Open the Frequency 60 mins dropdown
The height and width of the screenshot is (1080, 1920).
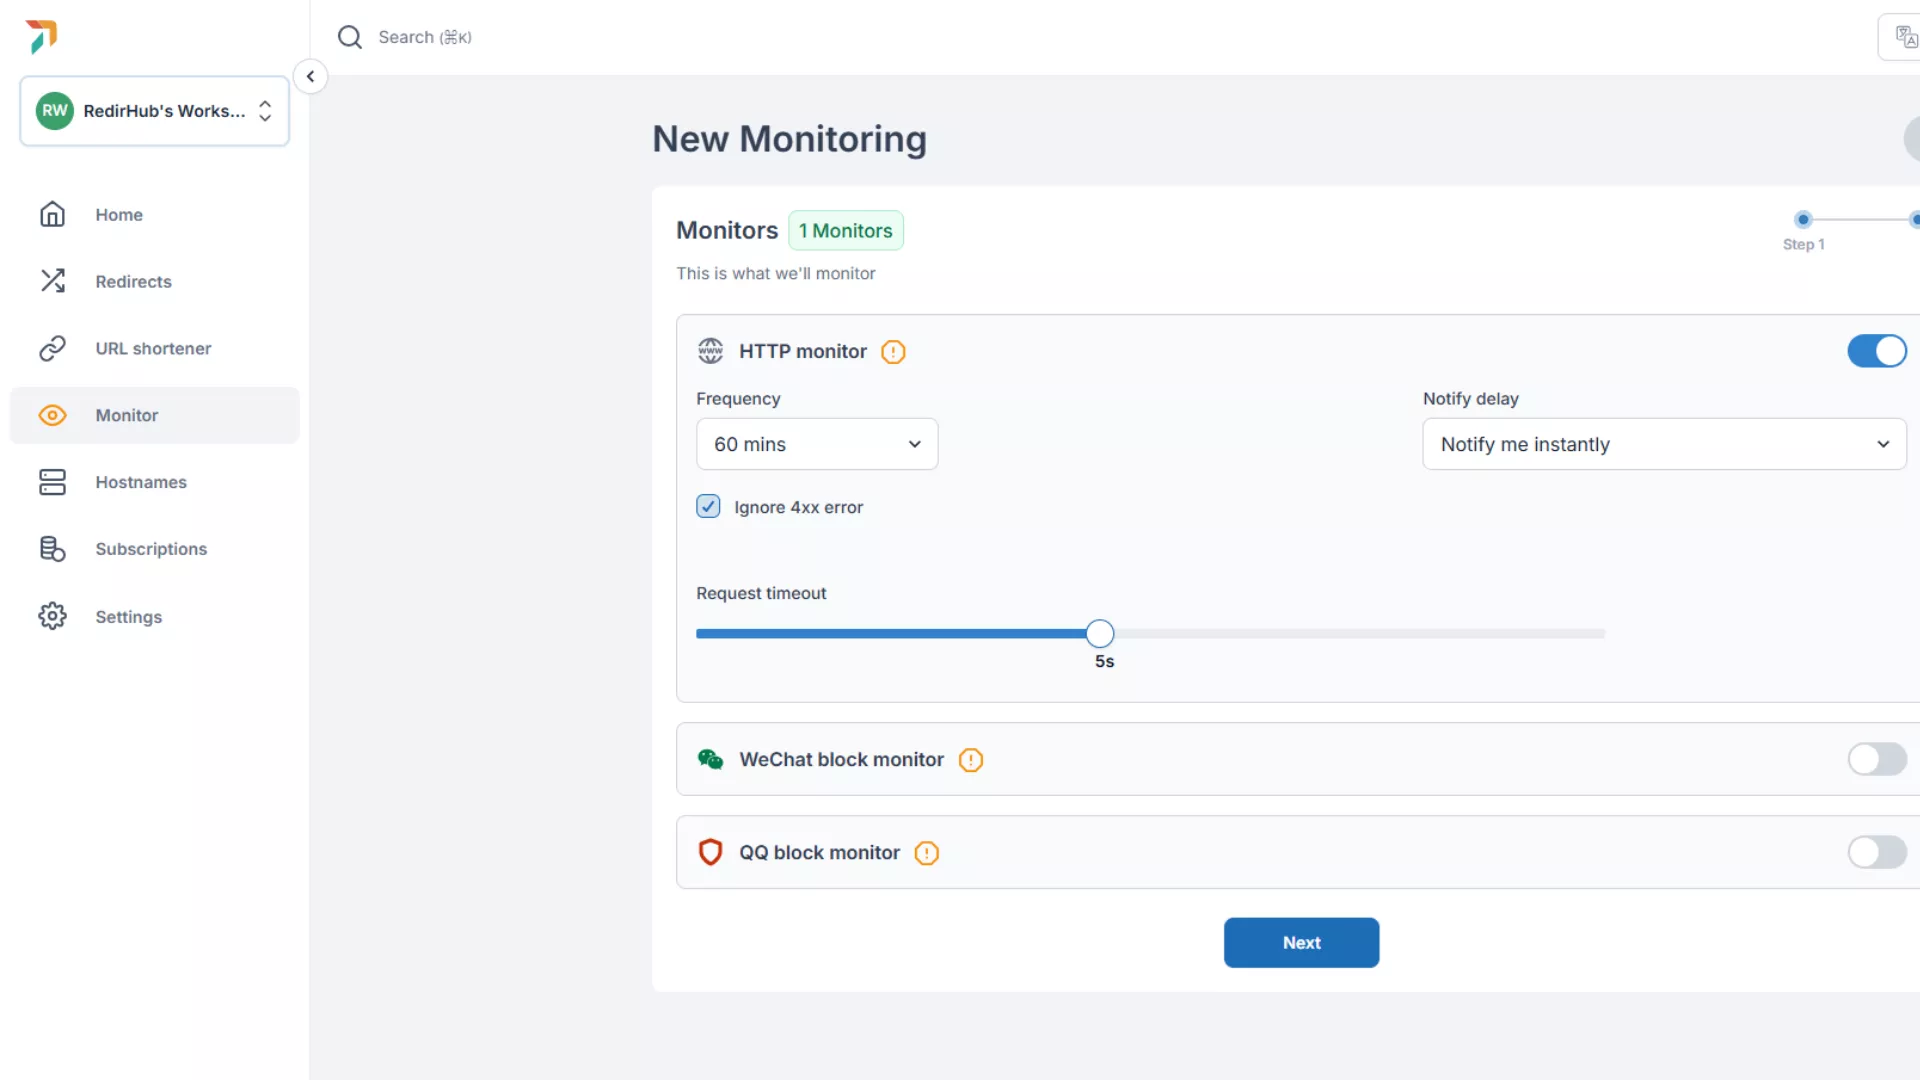pos(816,444)
